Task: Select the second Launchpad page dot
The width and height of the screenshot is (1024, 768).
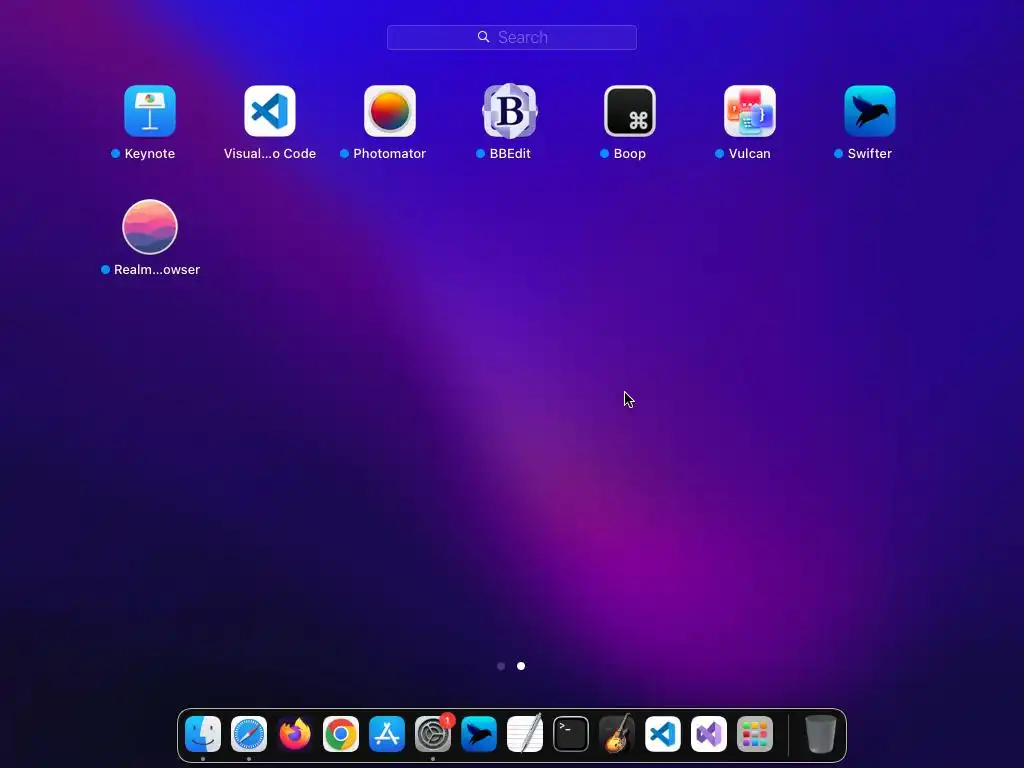Action: pos(521,666)
